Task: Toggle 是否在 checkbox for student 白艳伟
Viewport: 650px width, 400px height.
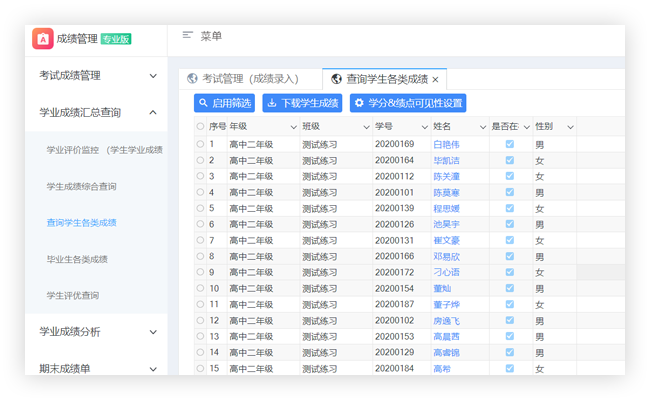Action: (x=510, y=144)
